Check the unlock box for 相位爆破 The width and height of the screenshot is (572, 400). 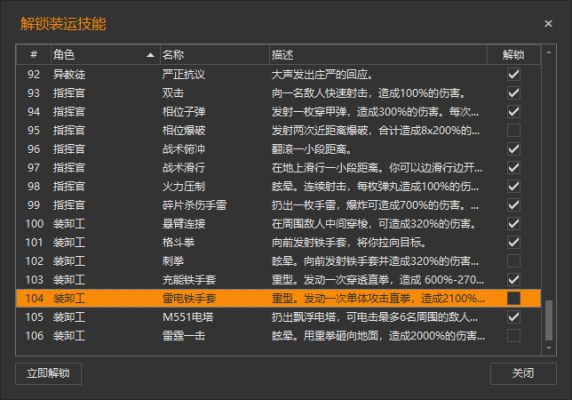514,130
